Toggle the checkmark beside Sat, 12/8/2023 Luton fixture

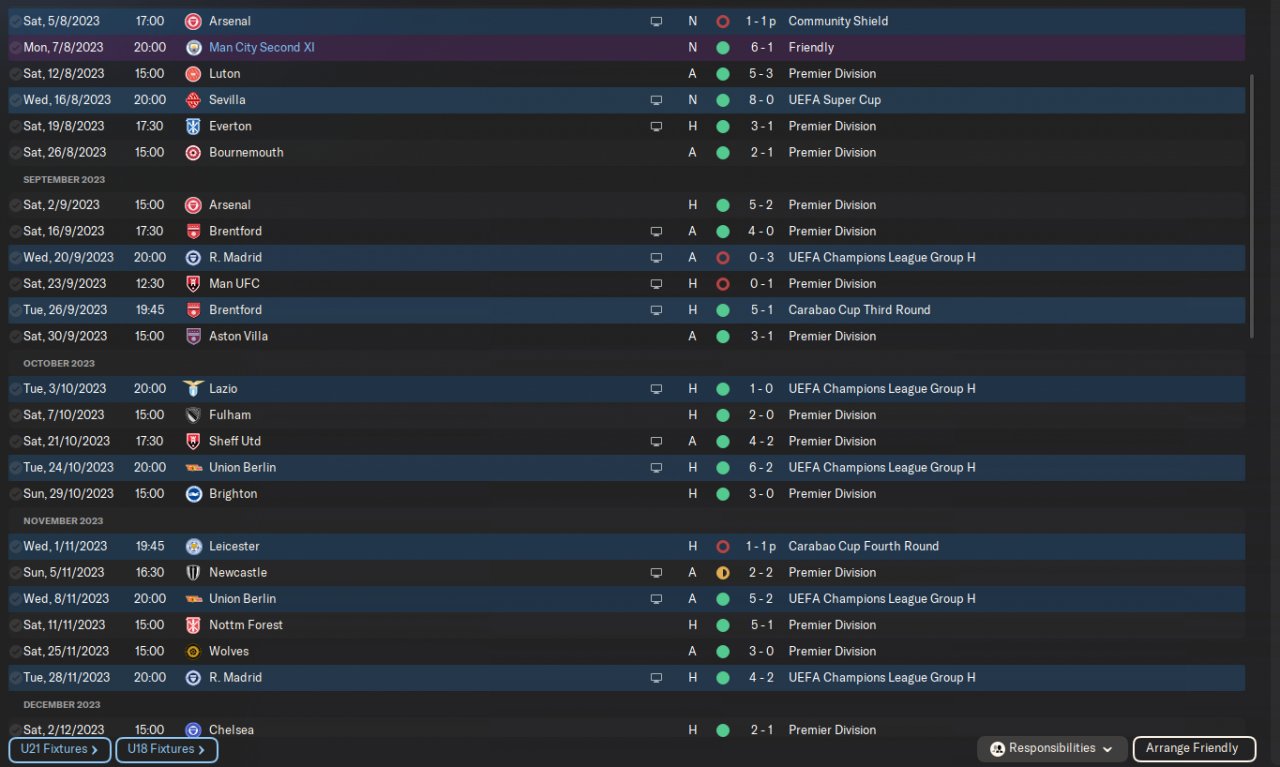click(15, 74)
